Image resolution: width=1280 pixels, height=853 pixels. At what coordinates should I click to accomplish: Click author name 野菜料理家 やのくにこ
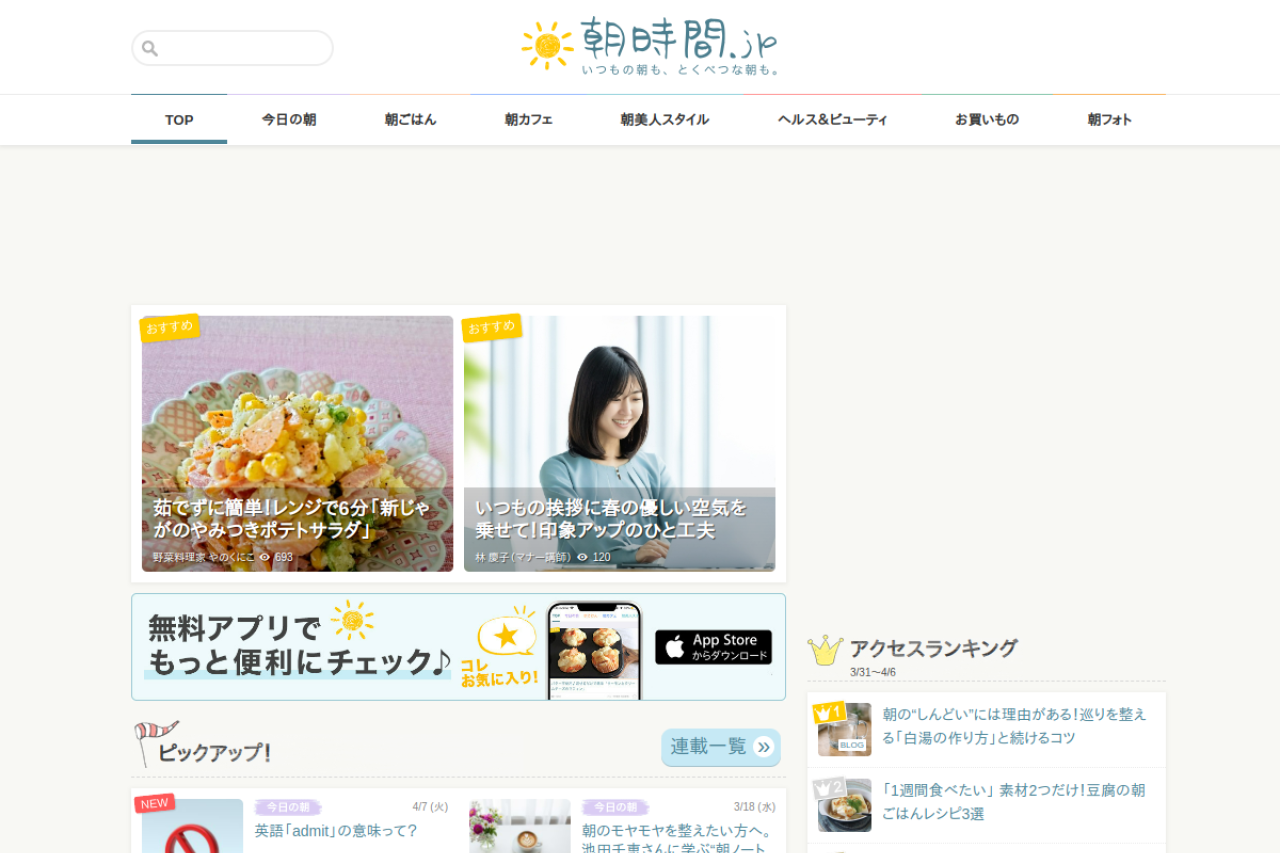[x=204, y=557]
